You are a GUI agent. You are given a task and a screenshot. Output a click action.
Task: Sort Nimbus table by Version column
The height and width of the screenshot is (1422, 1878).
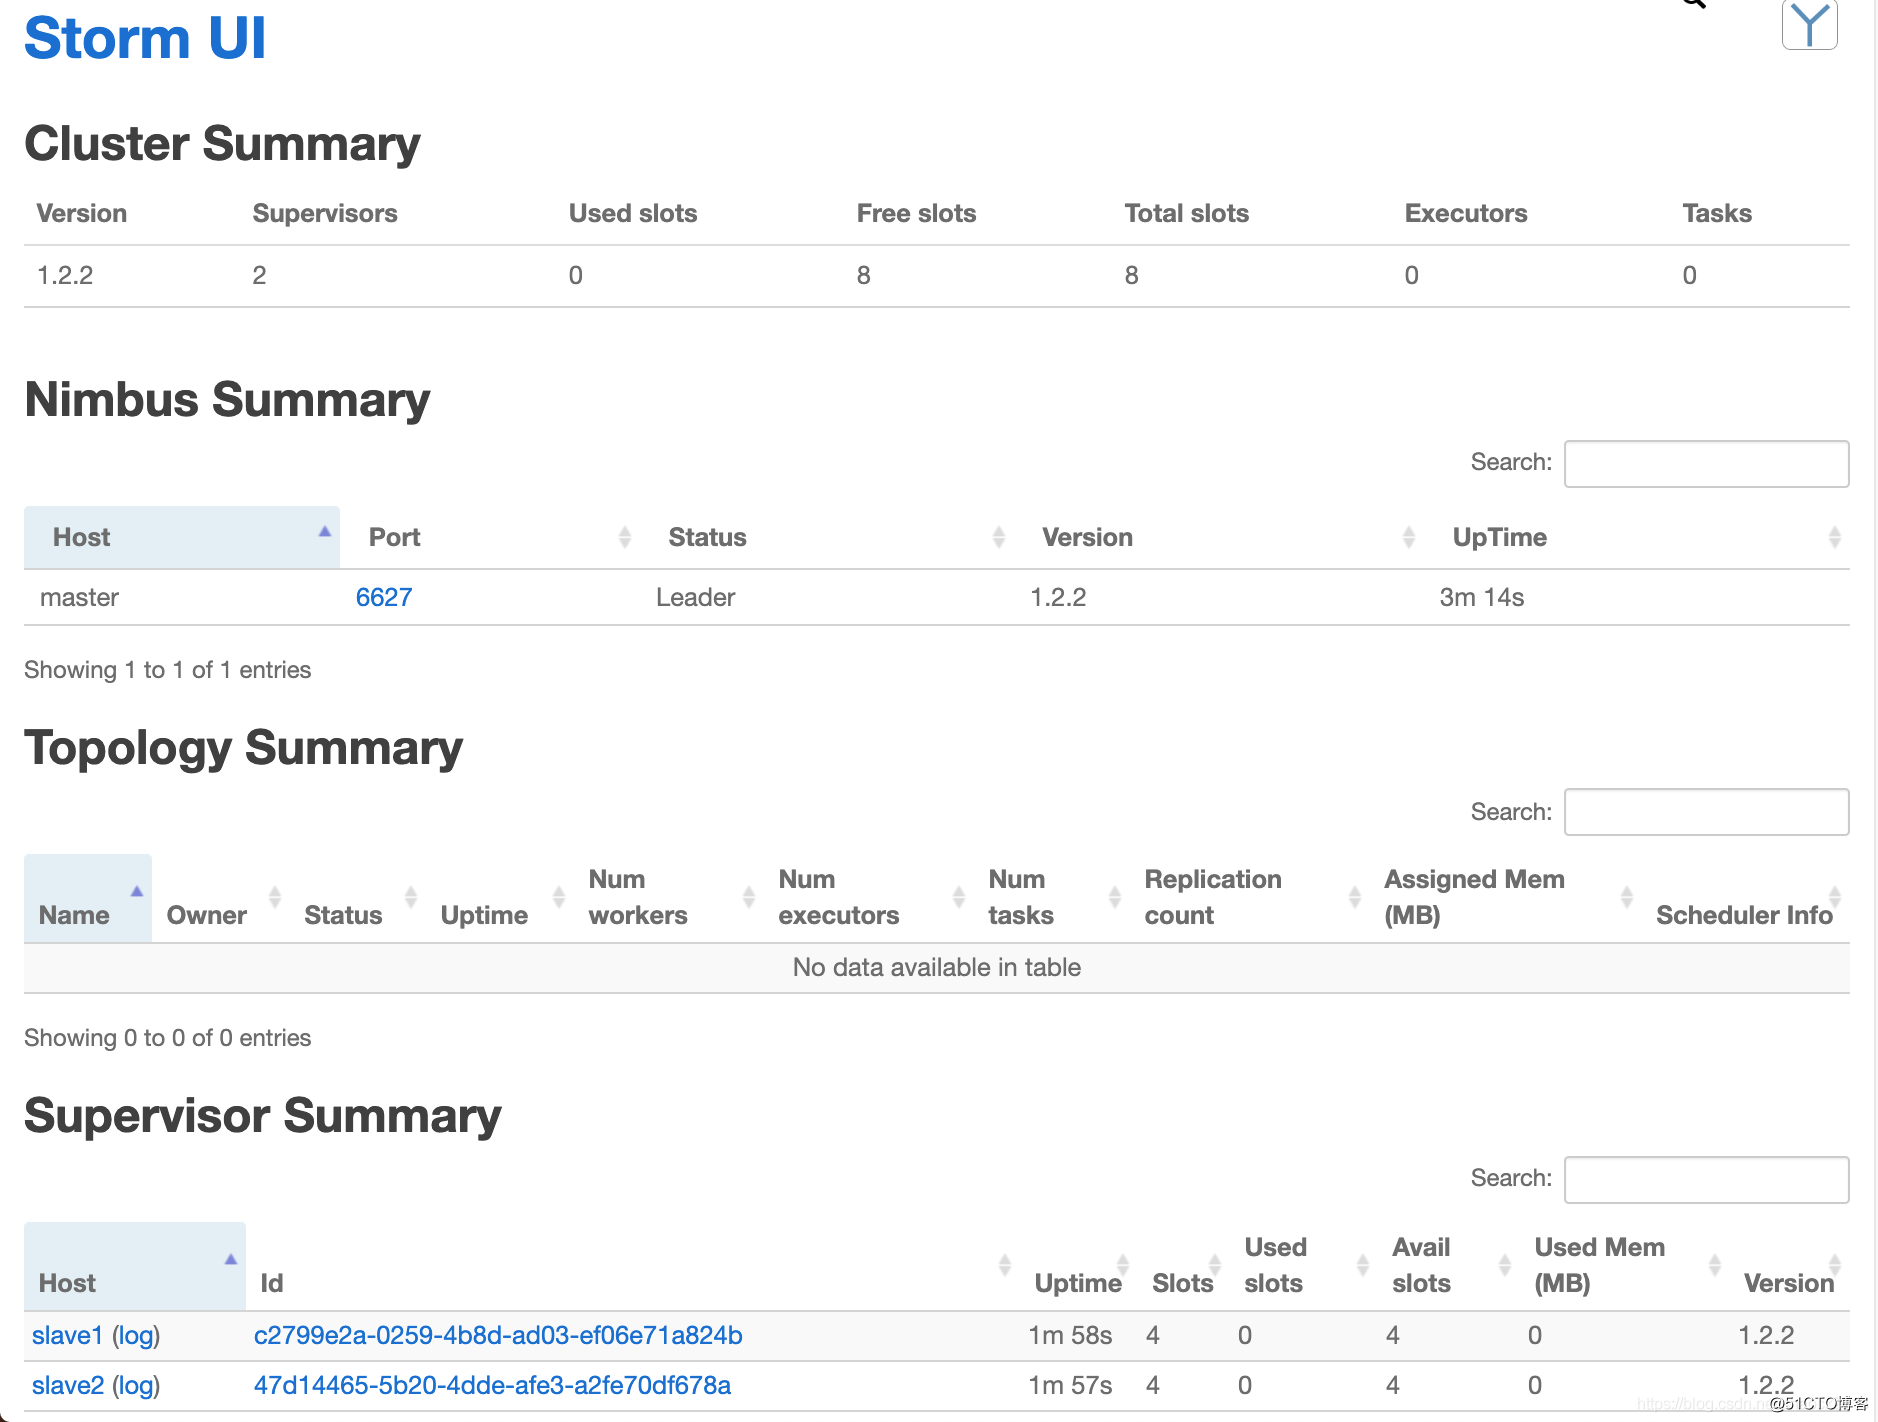(x=1219, y=538)
